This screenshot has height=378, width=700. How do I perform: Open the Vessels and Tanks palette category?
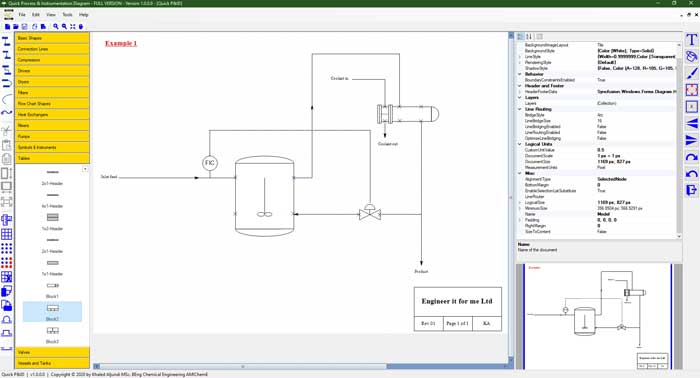[52, 363]
